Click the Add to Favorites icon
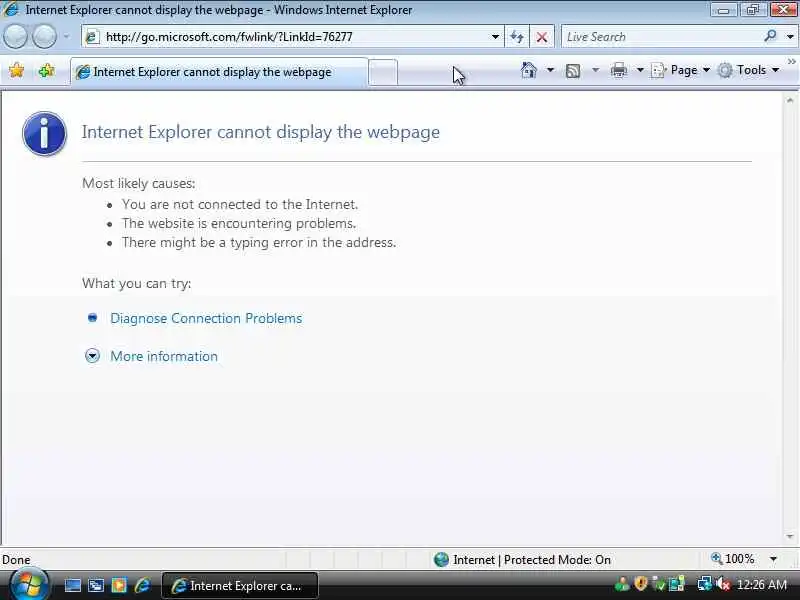800x600 pixels. click(x=46, y=70)
